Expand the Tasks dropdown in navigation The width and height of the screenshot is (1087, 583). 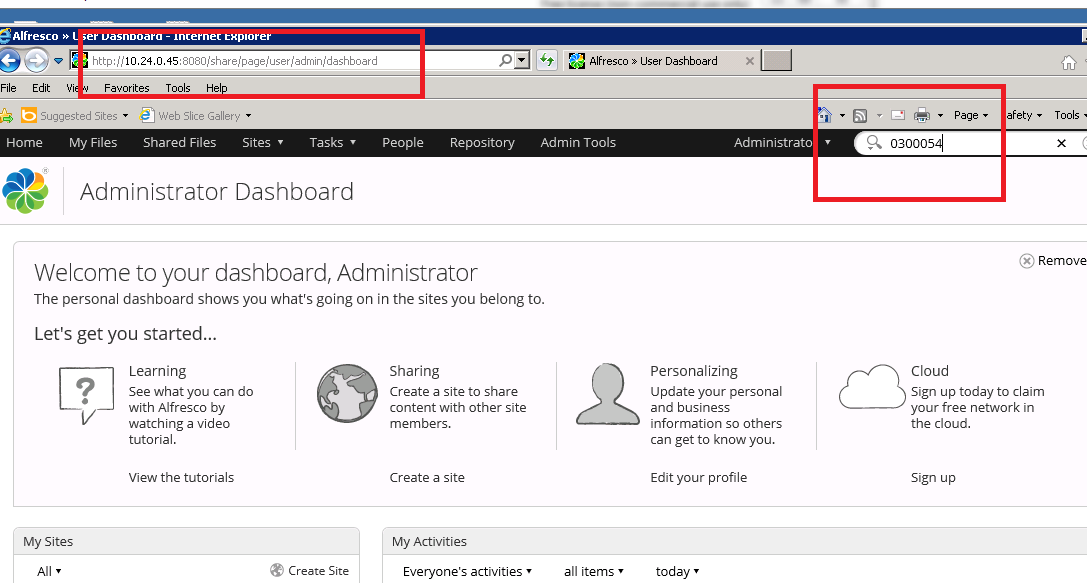point(332,143)
